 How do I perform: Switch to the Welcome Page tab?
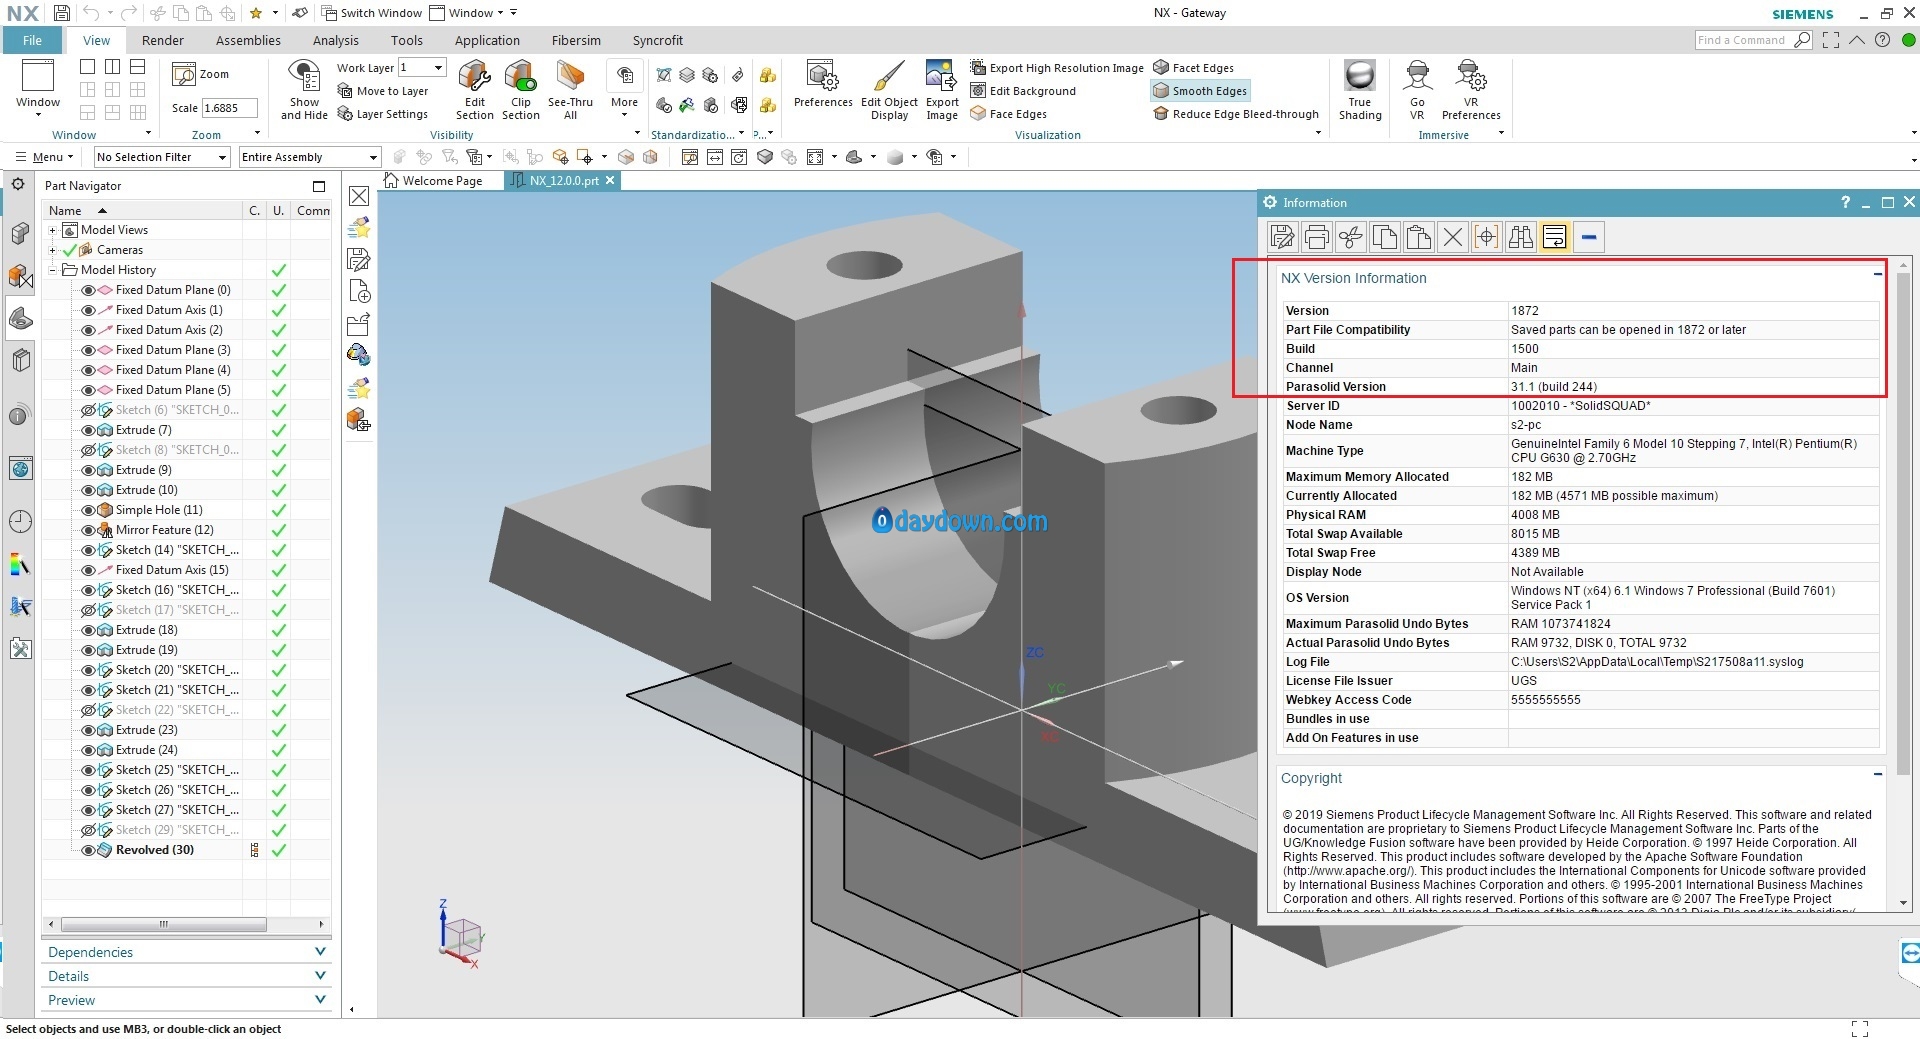point(433,181)
